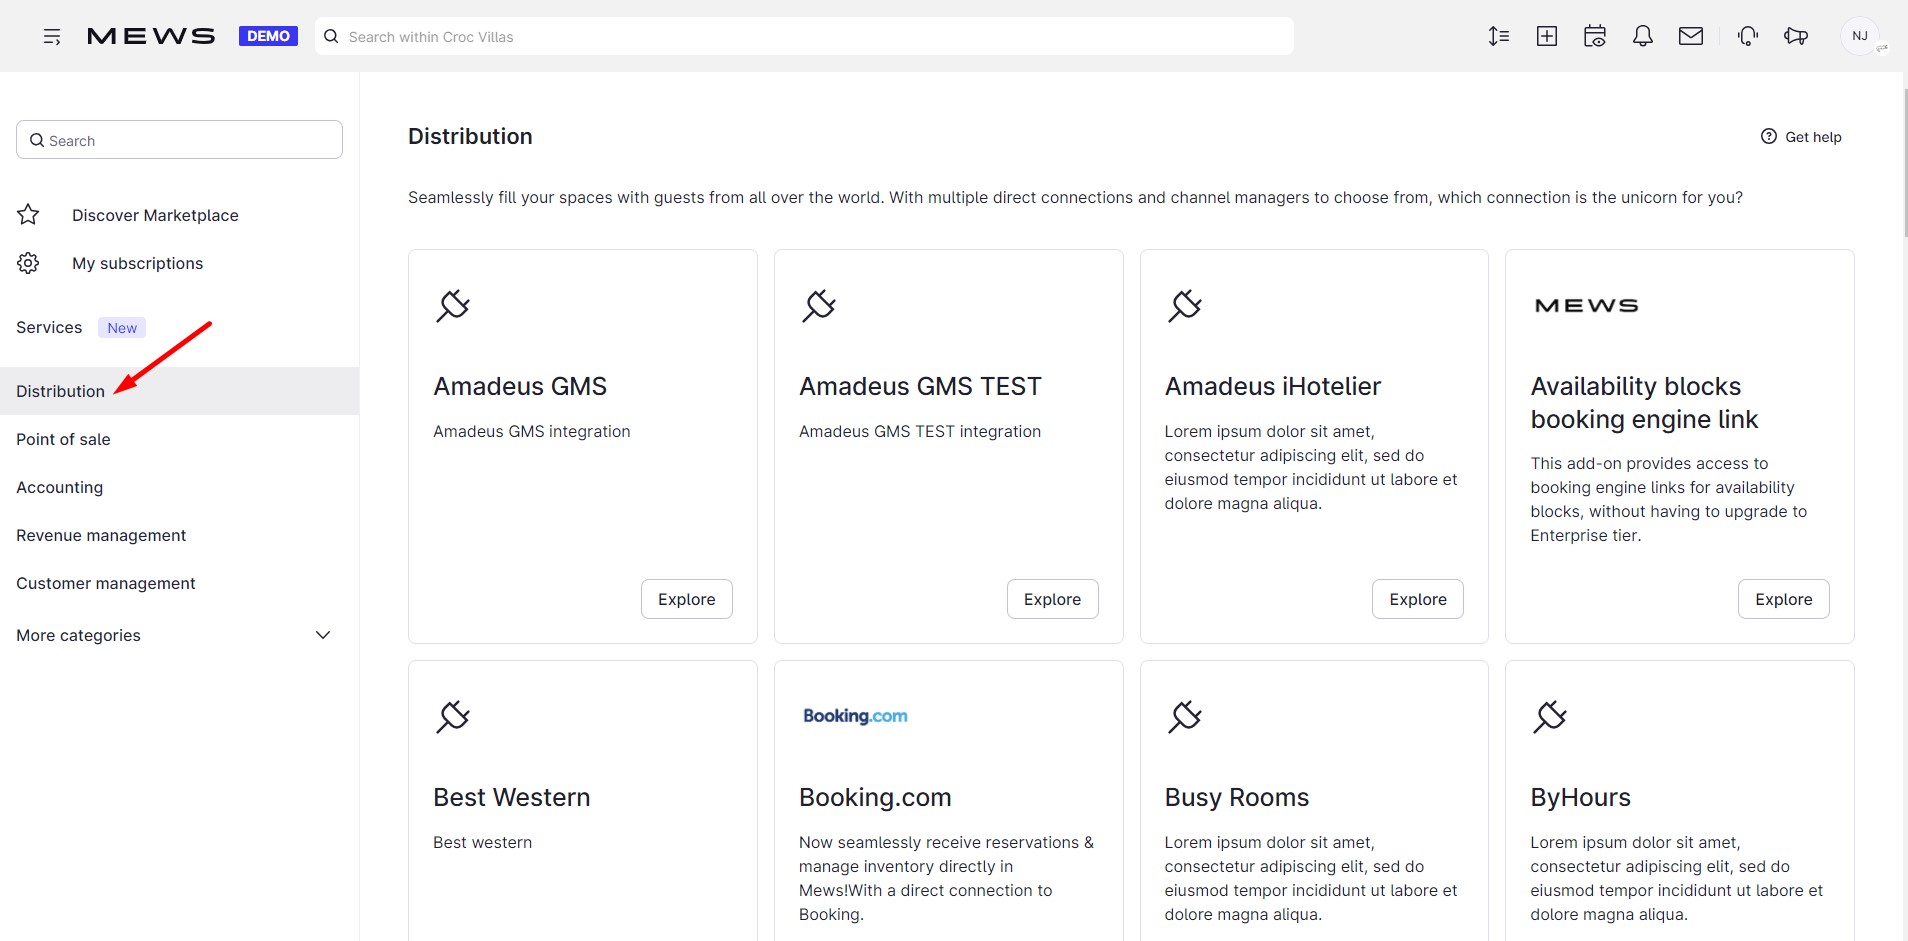Image resolution: width=1908 pixels, height=941 pixels.
Task: Click the headset support icon
Action: (x=1748, y=36)
